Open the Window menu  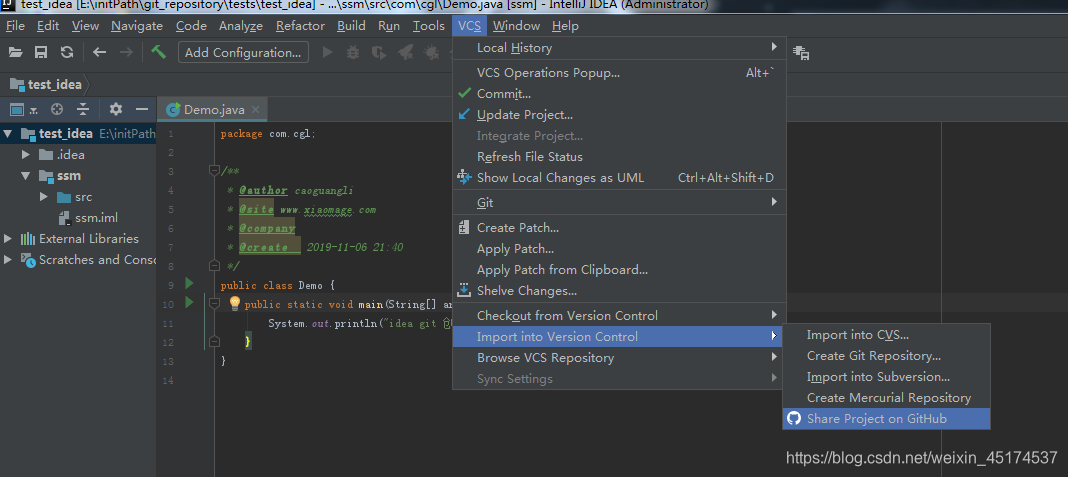[x=516, y=26]
